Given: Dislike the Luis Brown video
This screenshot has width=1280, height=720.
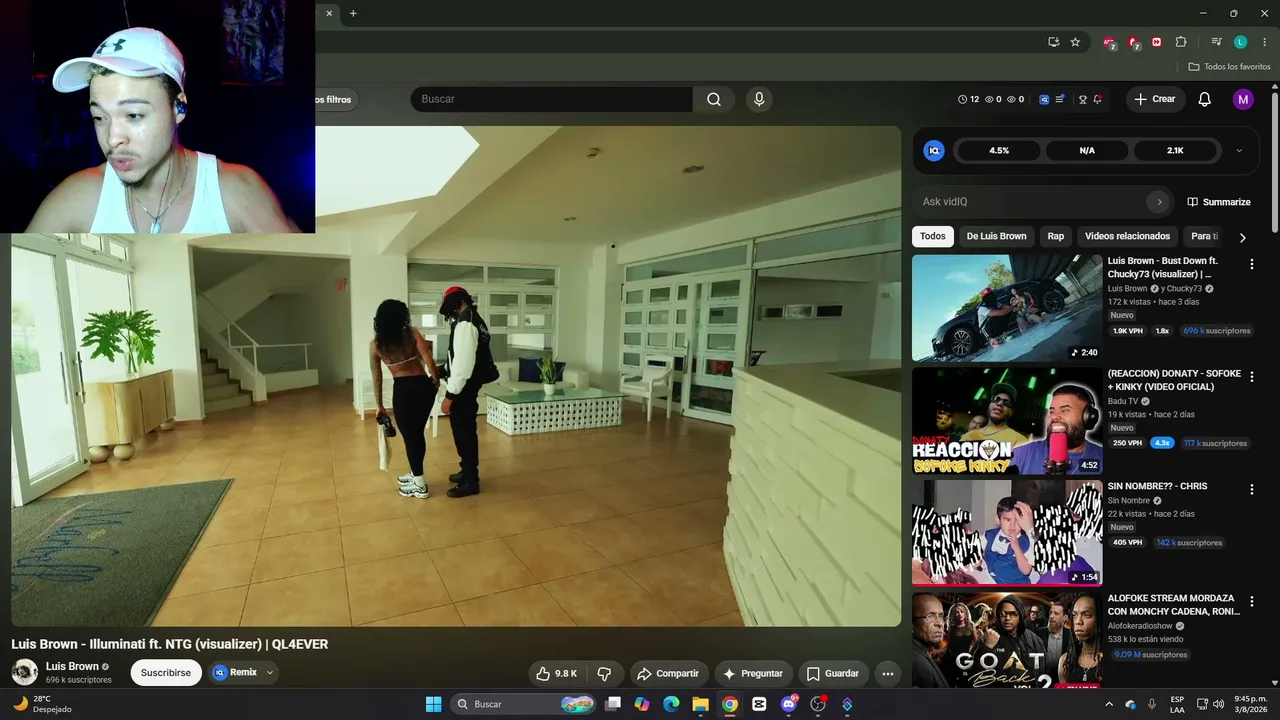Looking at the screenshot, I should click(x=604, y=674).
